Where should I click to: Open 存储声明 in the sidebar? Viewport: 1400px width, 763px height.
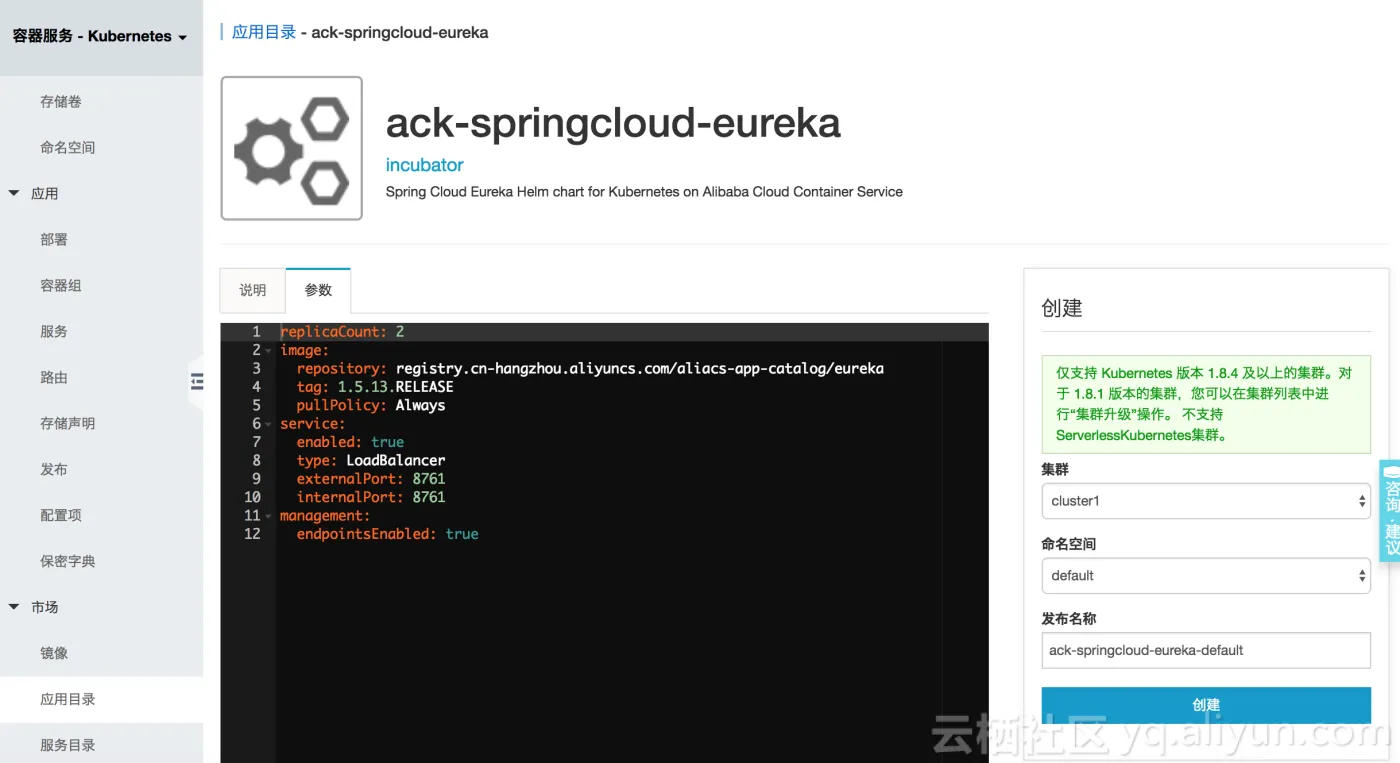(68, 423)
